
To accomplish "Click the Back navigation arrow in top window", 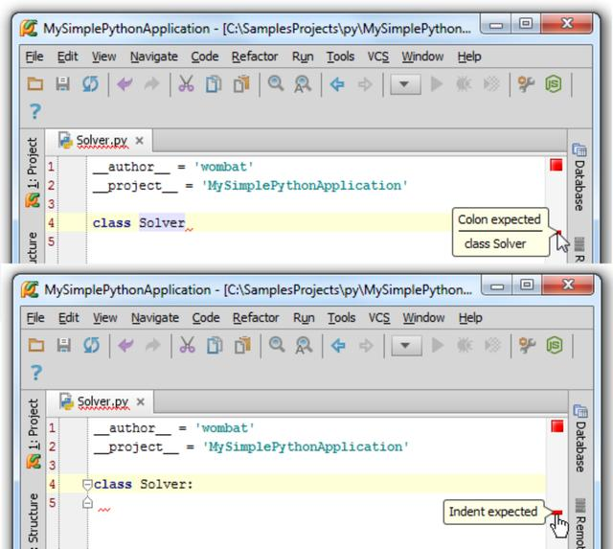I will tap(337, 84).
